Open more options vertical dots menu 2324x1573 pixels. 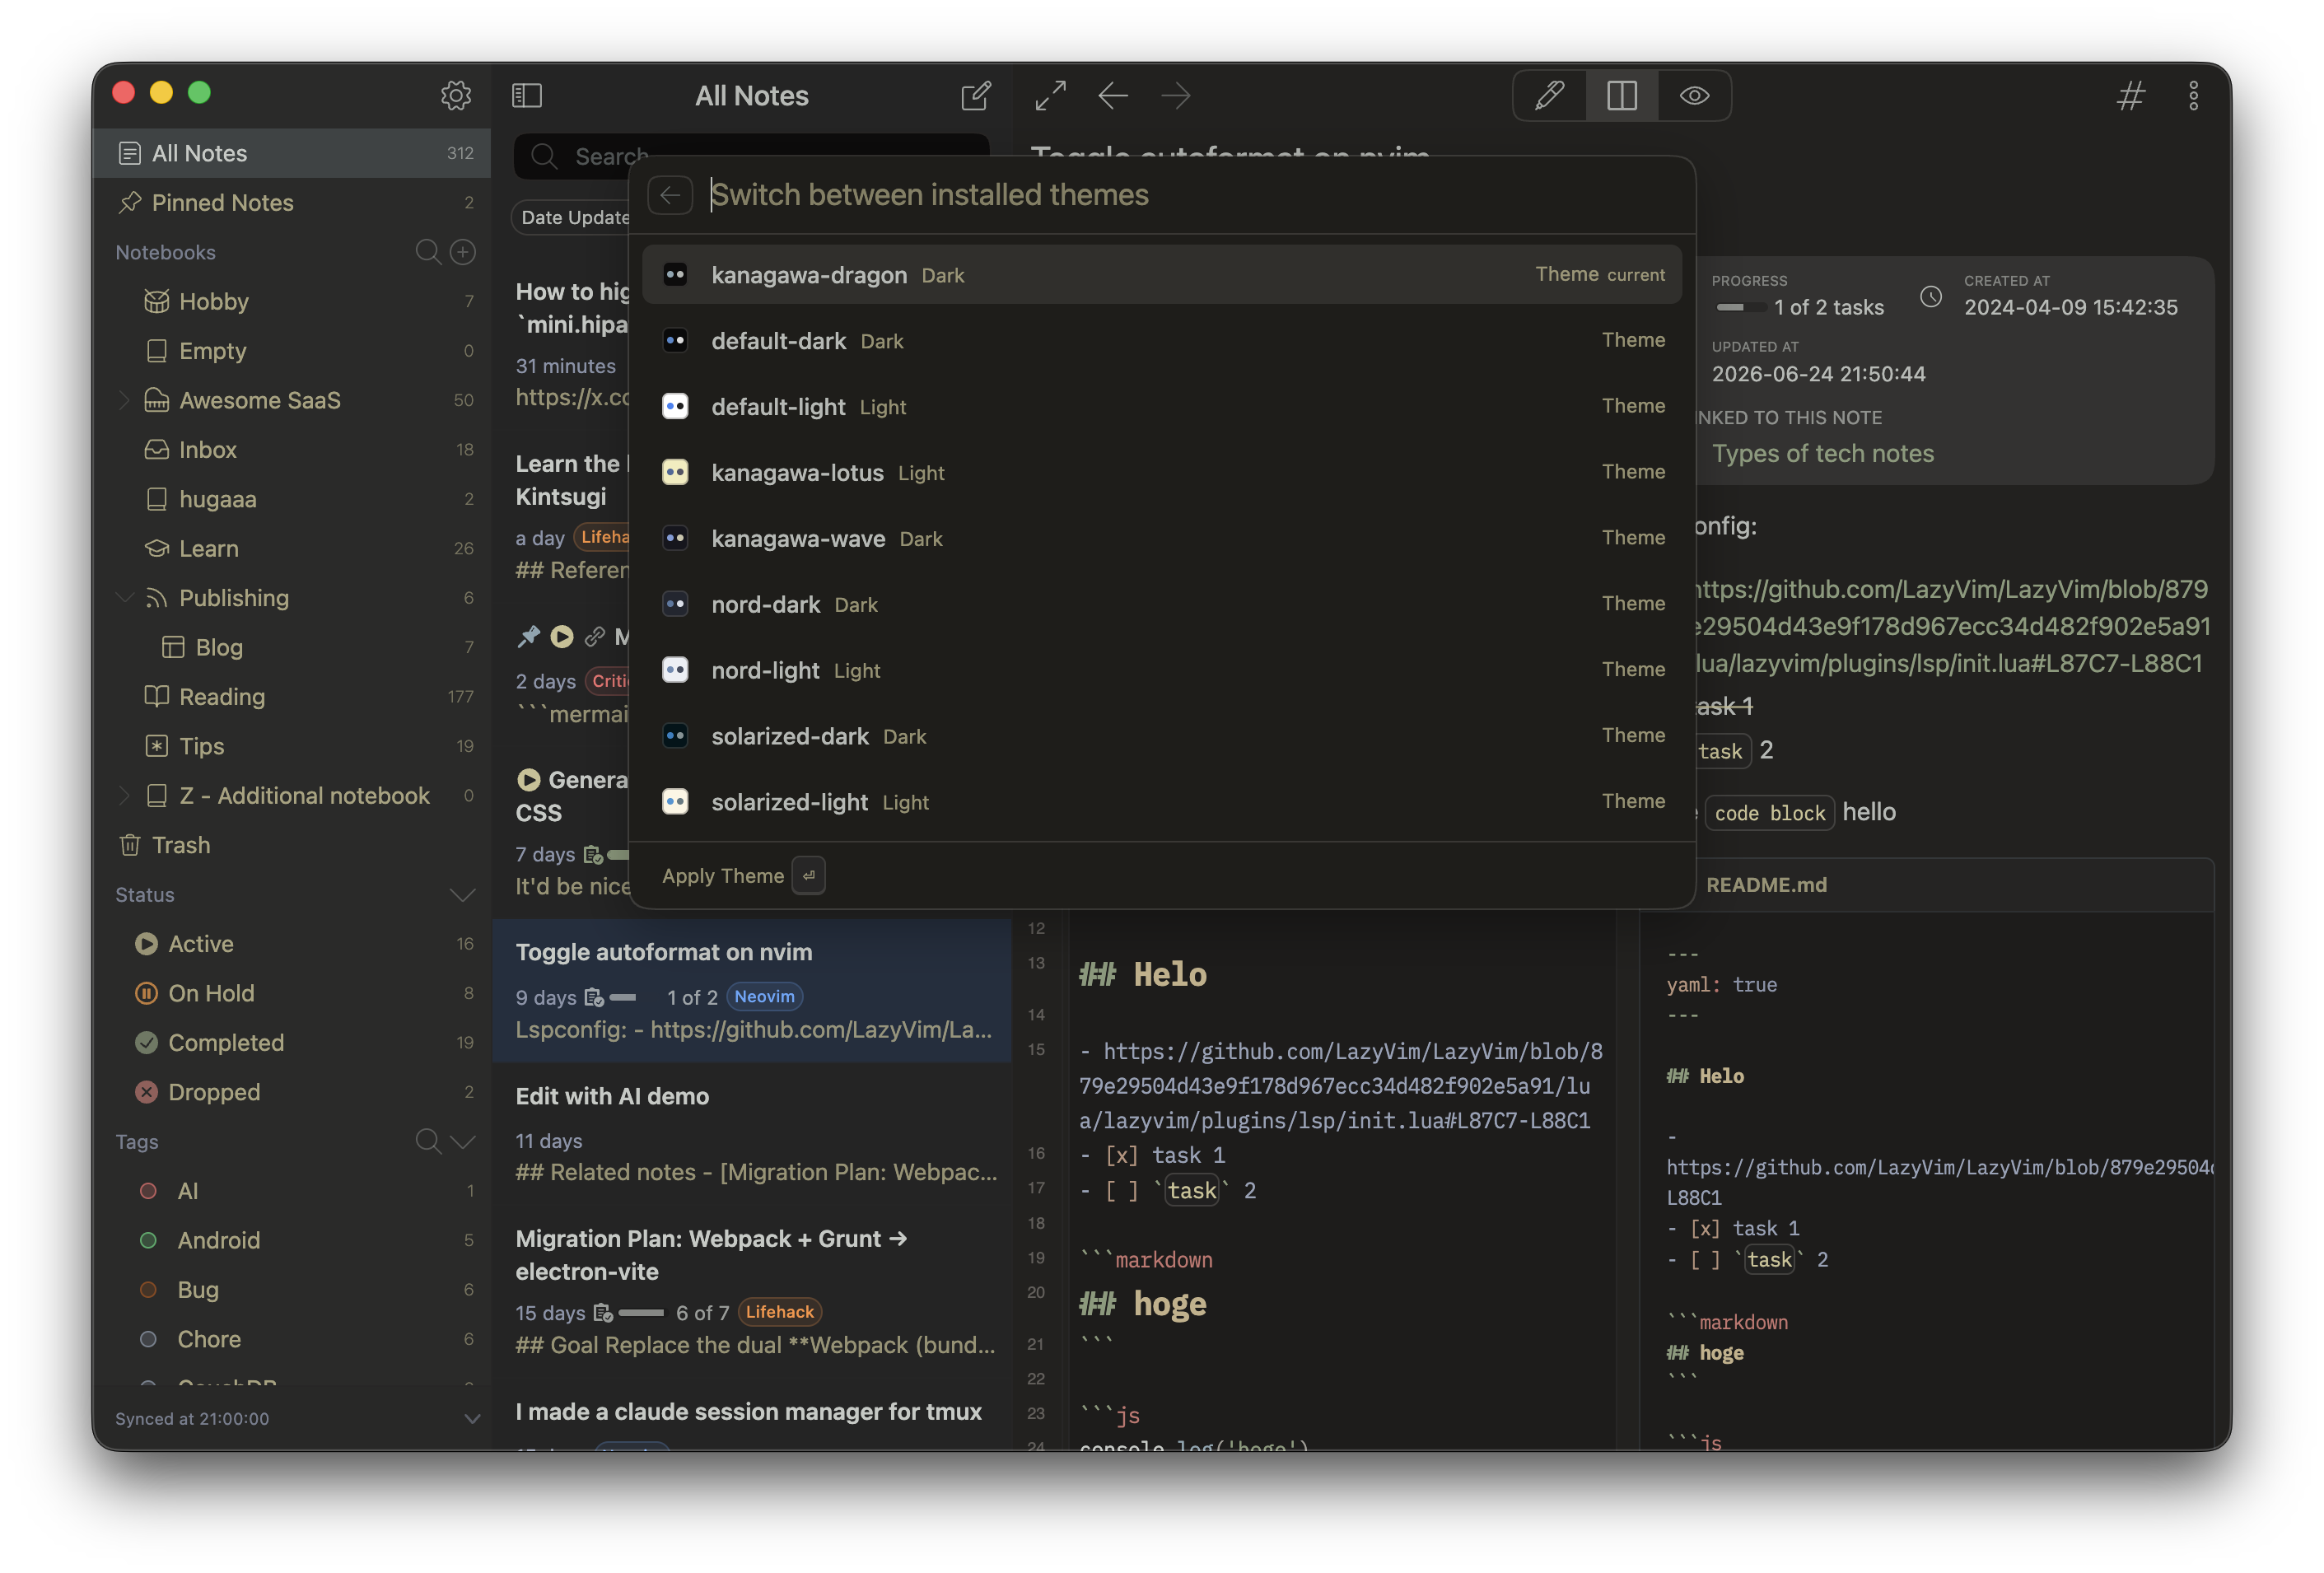coord(2194,95)
